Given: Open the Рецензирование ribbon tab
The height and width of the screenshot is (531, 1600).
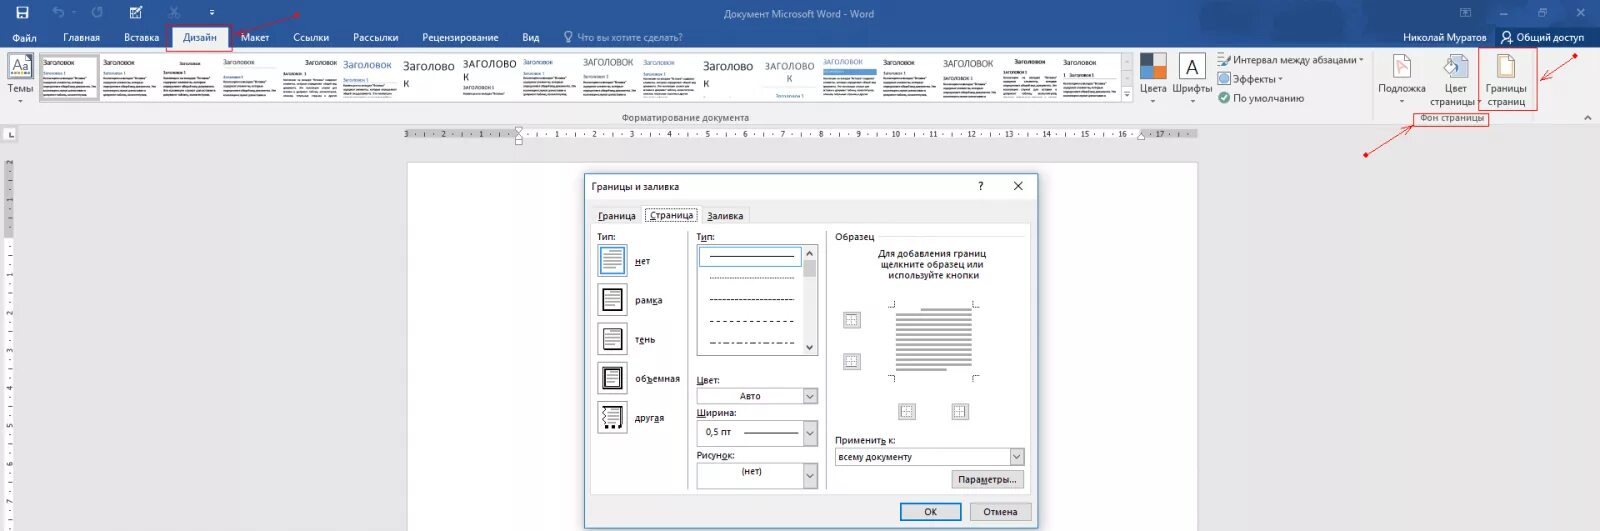Looking at the screenshot, I should click(460, 38).
